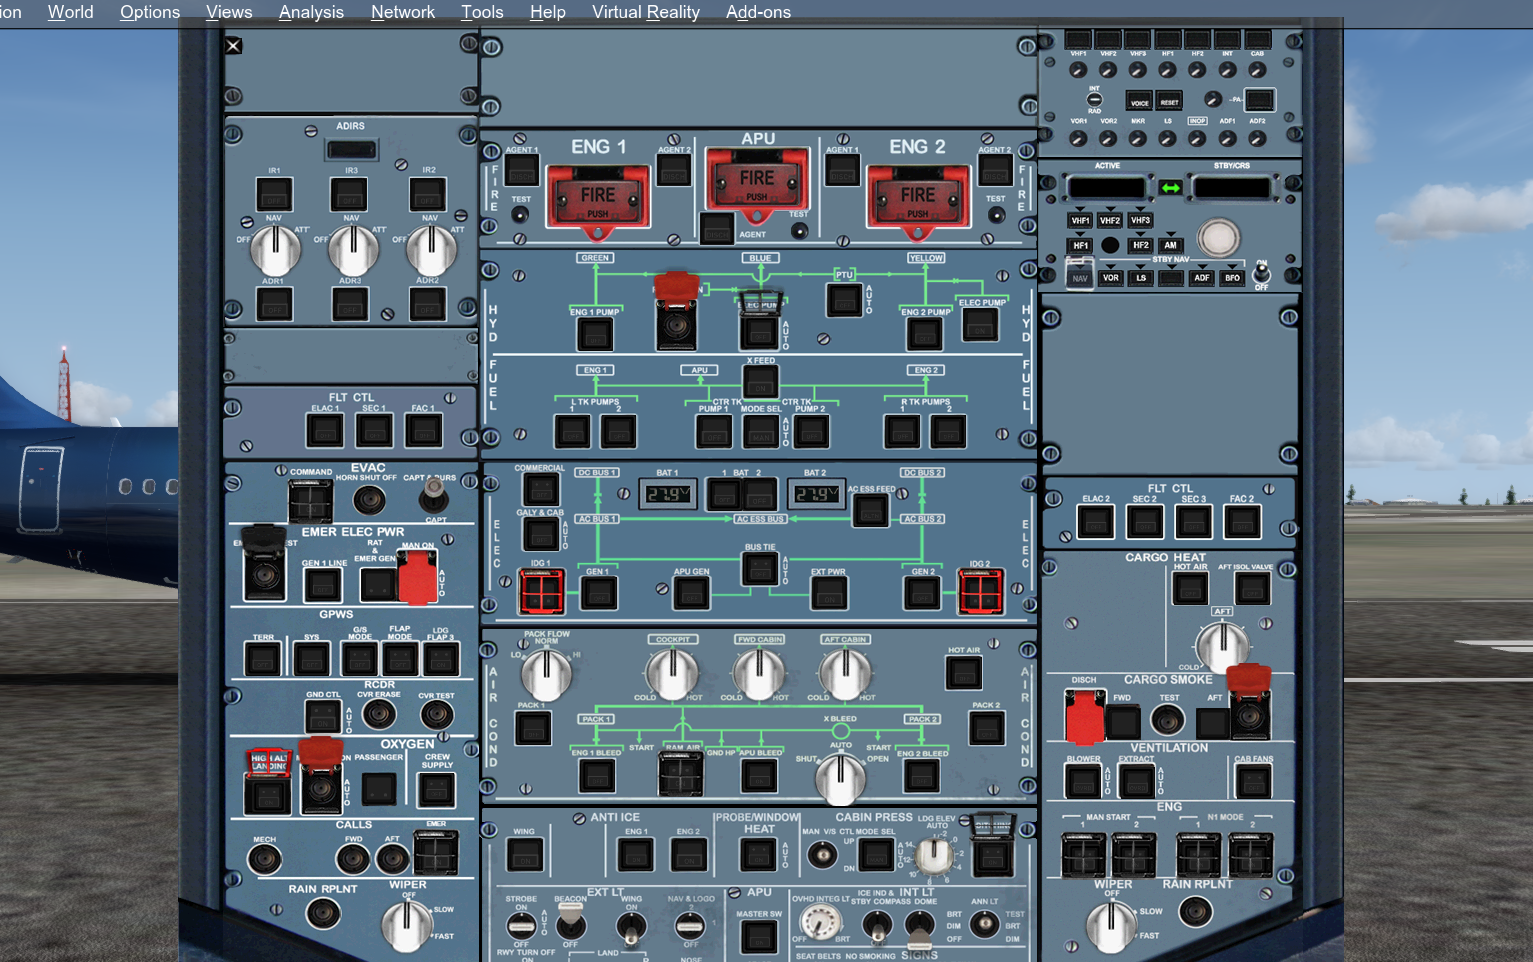Open the World menu
Viewport: 1533px width, 962px height.
tap(70, 12)
